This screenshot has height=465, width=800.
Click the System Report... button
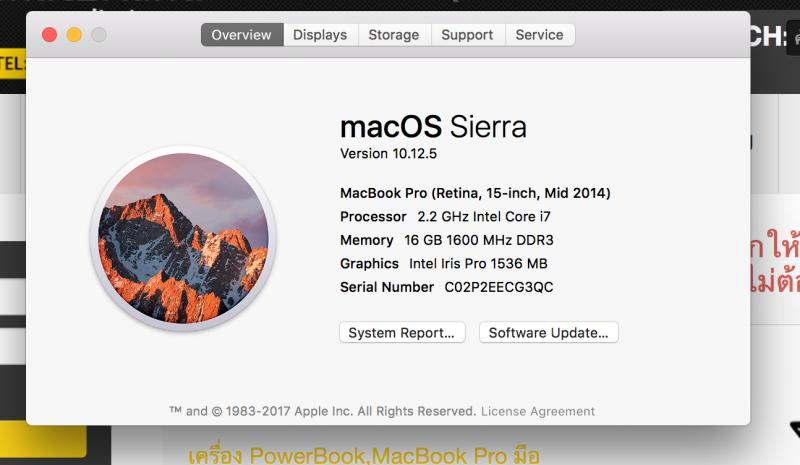point(402,332)
